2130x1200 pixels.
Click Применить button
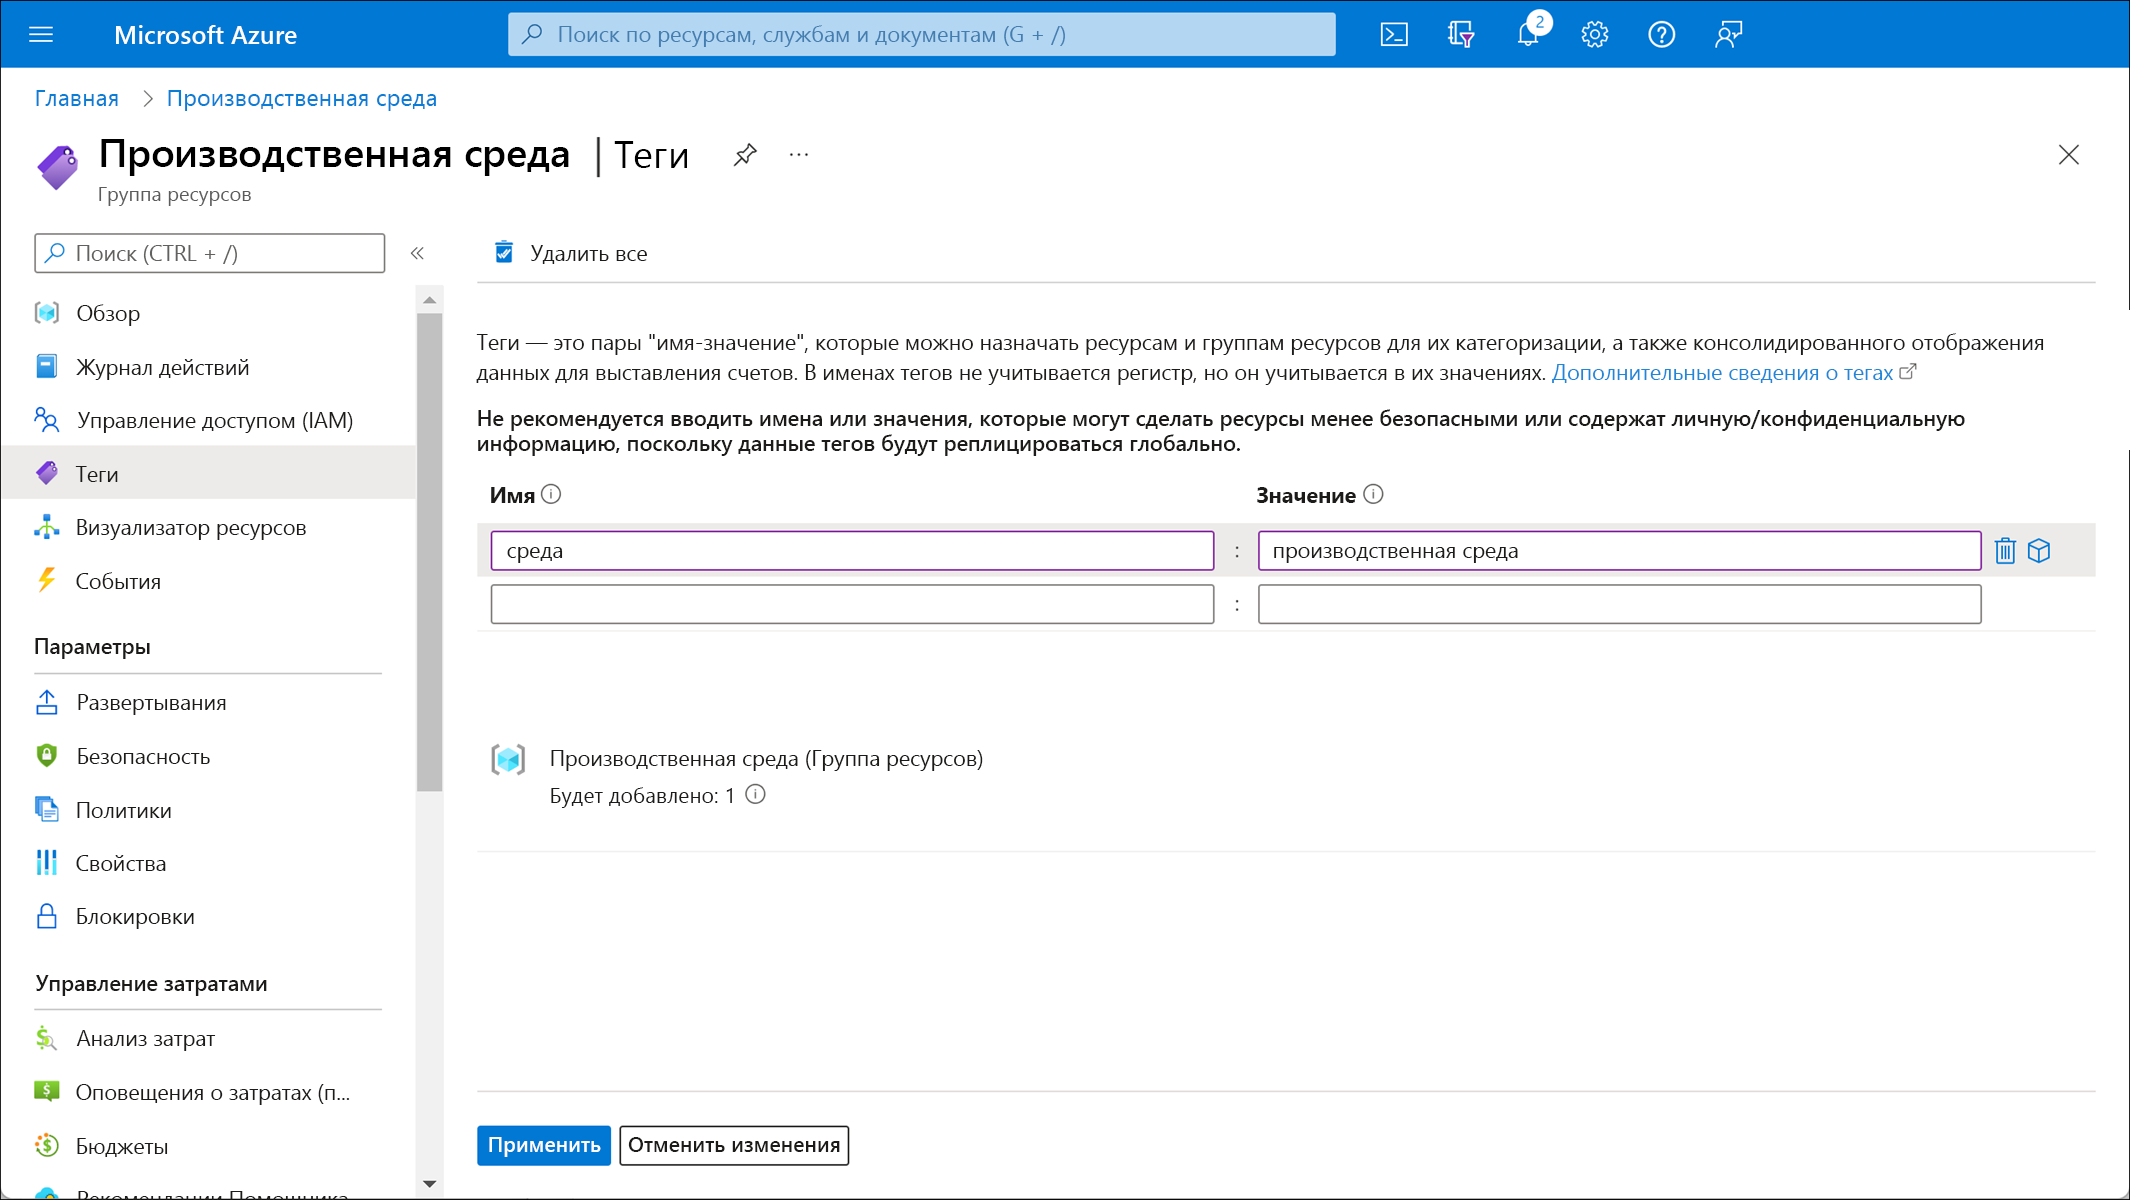point(544,1145)
